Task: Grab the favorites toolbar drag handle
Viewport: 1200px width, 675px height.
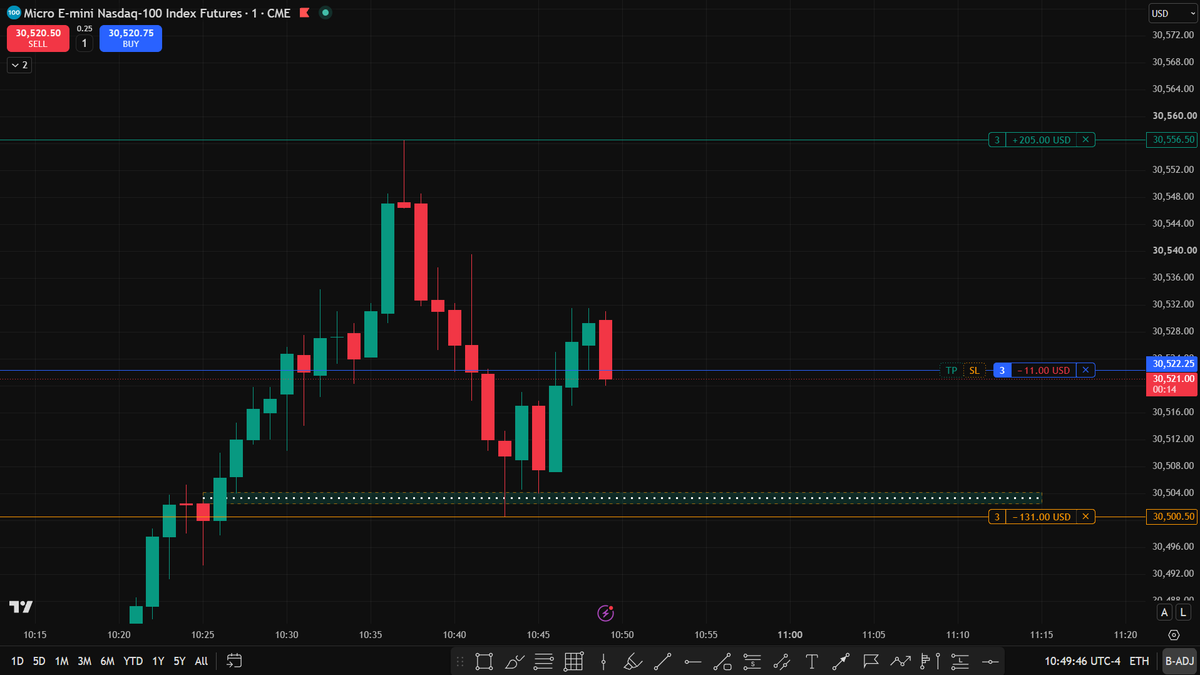Action: tap(460, 661)
